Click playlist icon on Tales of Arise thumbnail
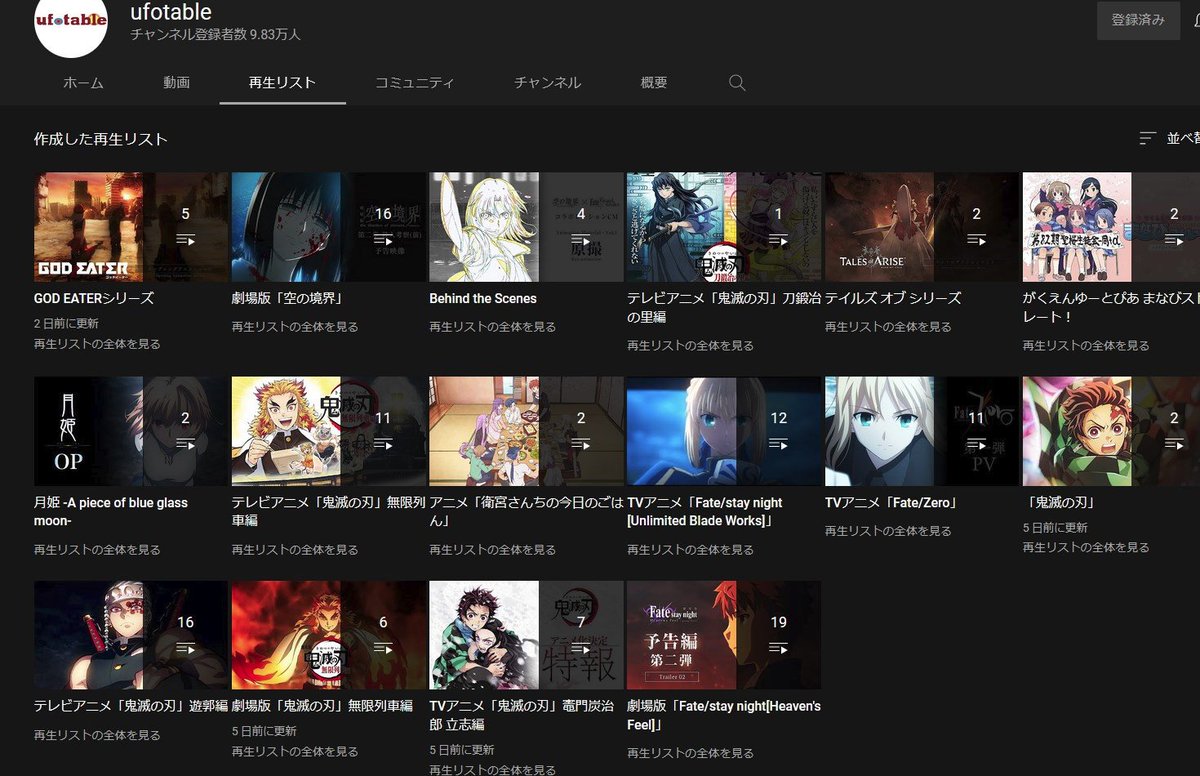Viewport: 1200px width, 776px height. (x=976, y=240)
